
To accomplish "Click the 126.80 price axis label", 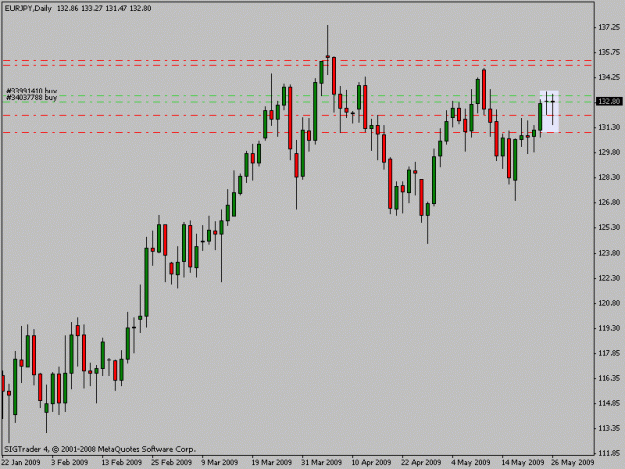I will pyautogui.click(x=609, y=202).
